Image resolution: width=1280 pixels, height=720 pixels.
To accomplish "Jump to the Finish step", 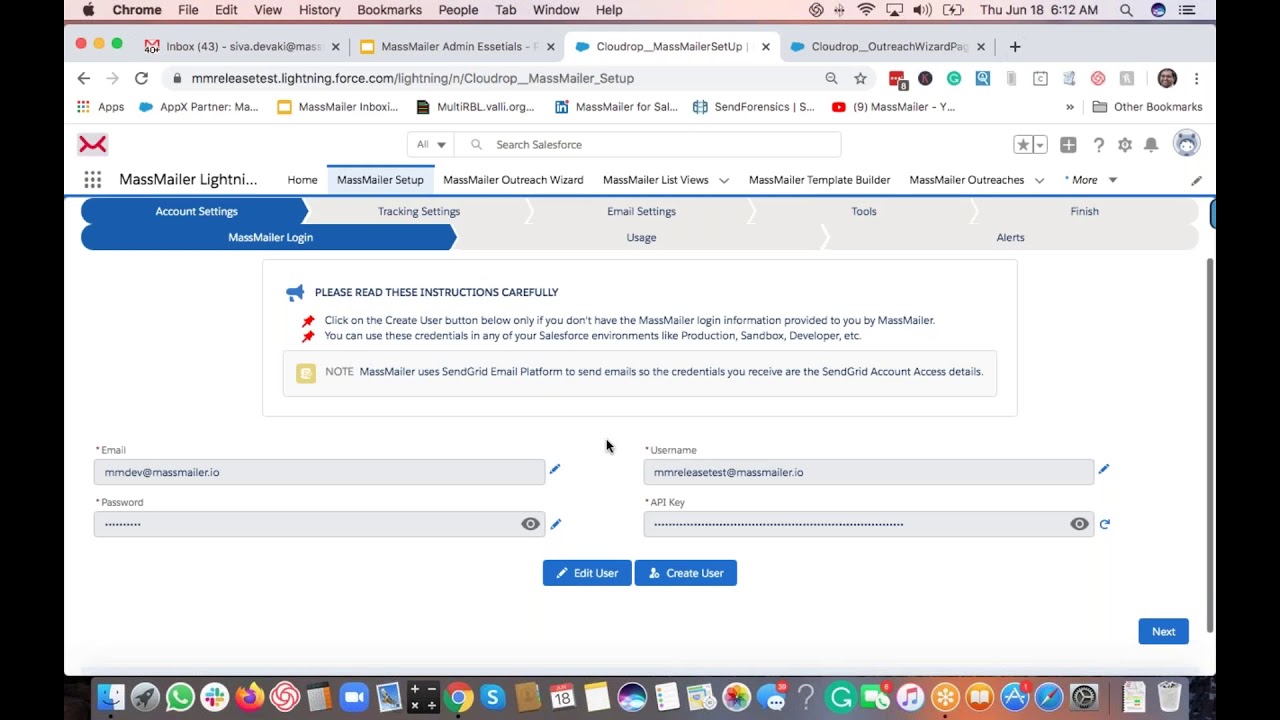I will point(1084,211).
